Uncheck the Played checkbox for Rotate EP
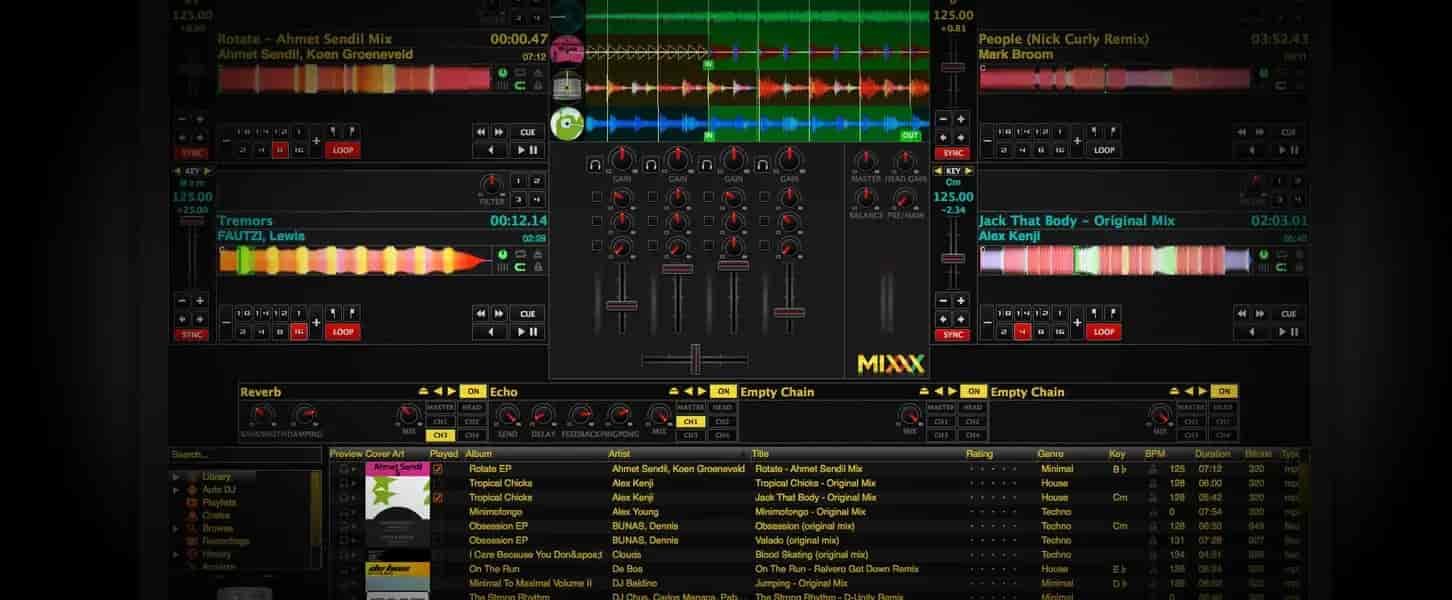1452x600 pixels. [x=438, y=469]
